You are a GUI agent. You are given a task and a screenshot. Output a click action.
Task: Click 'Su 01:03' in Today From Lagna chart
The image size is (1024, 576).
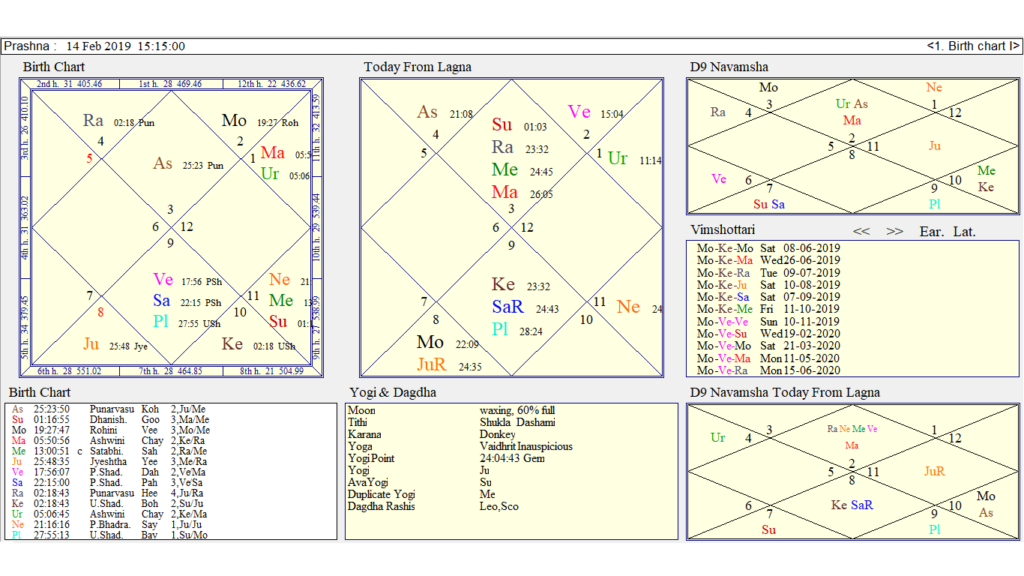[519, 125]
